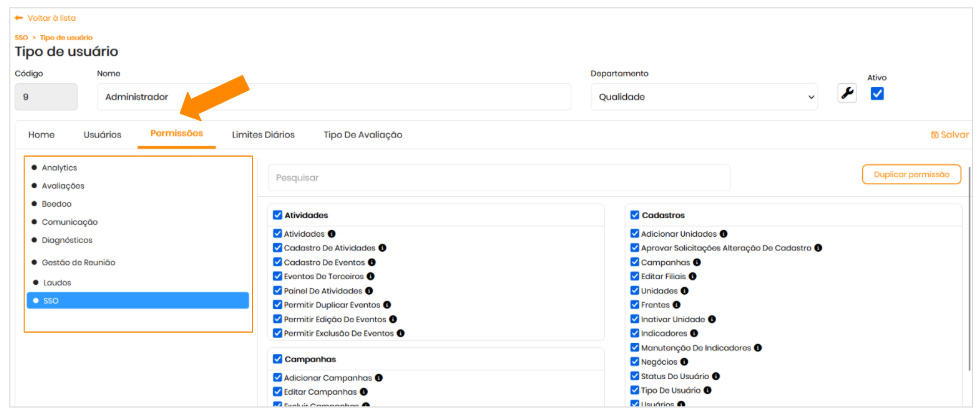This screenshot has height=420, width=980.
Task: Click info icon next to Cadastro De Atividades
Action: click(382, 248)
